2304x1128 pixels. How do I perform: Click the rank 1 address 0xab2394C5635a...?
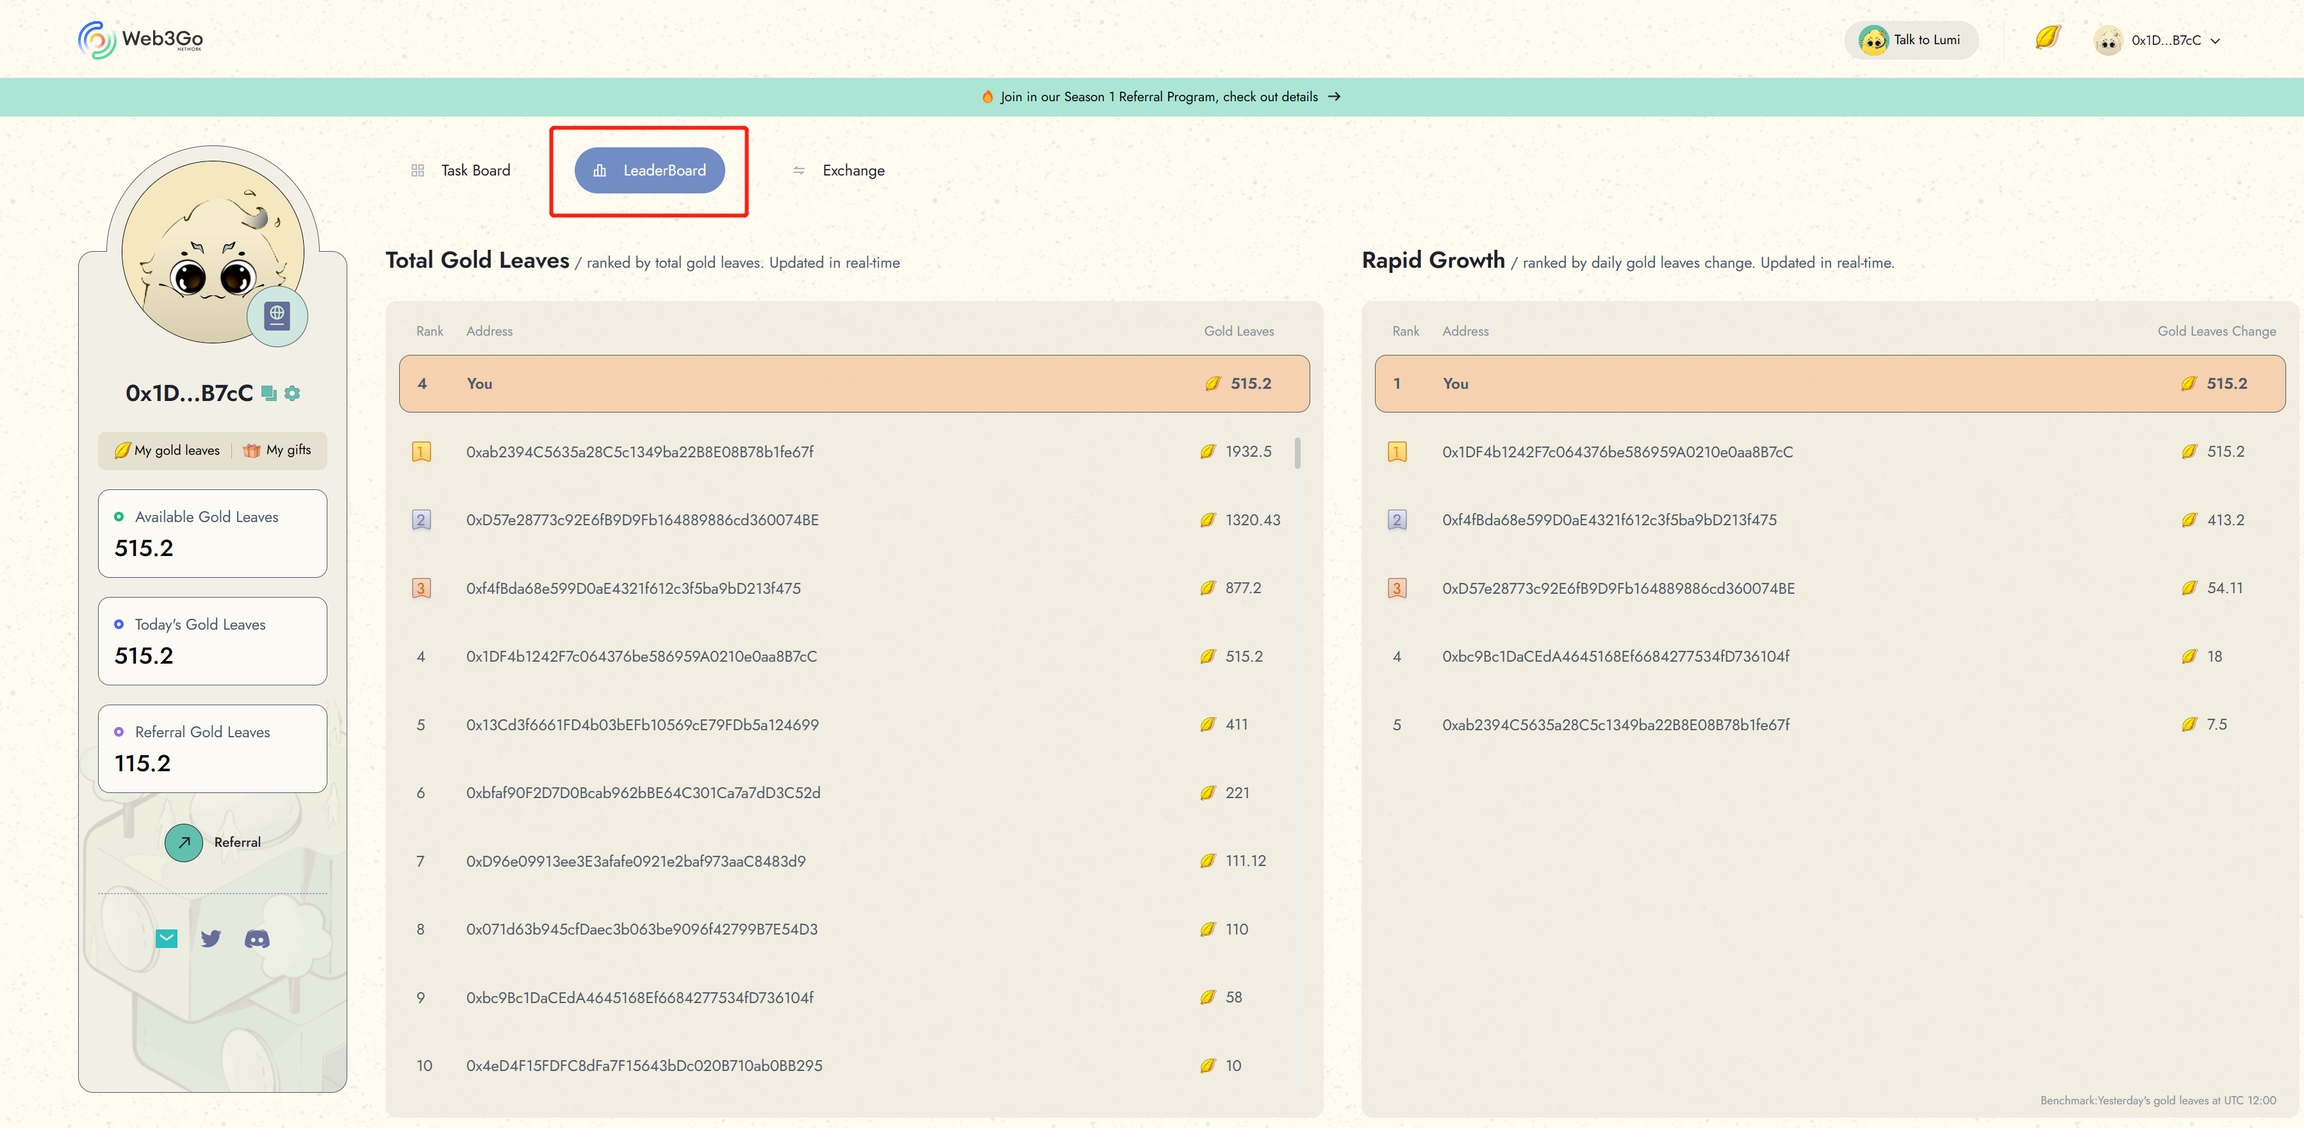(639, 452)
